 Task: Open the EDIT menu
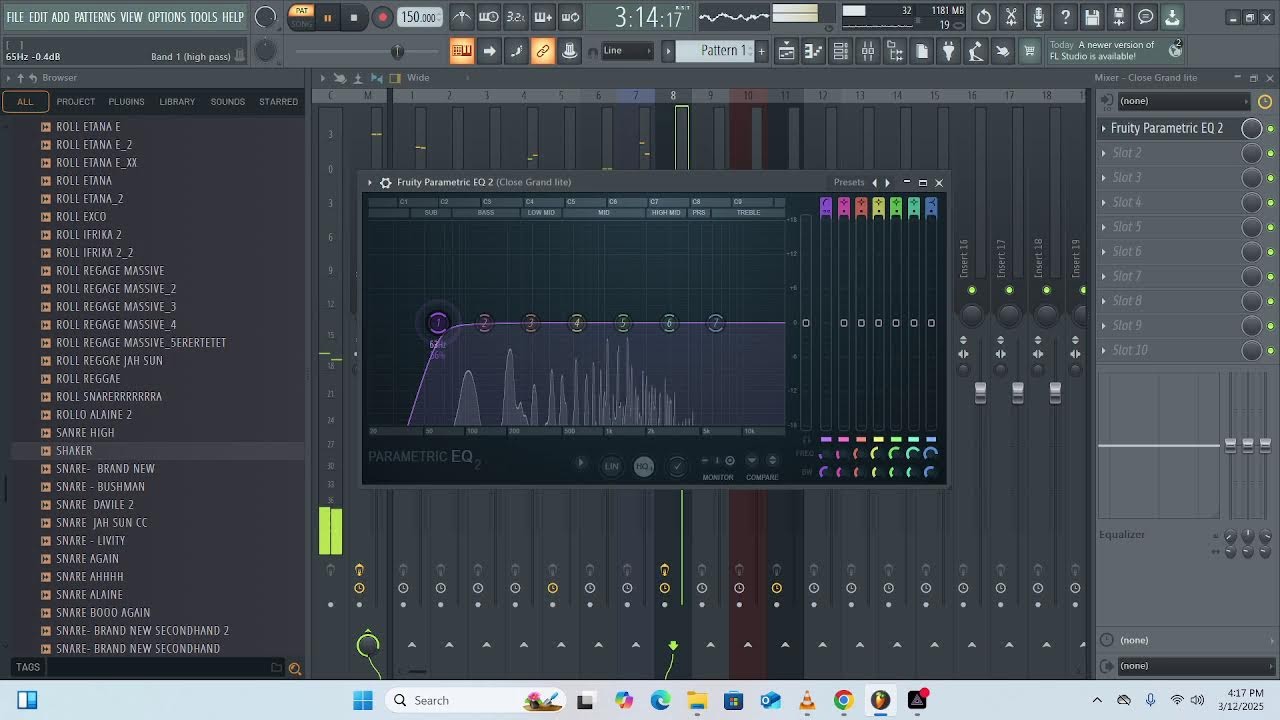[x=38, y=17]
